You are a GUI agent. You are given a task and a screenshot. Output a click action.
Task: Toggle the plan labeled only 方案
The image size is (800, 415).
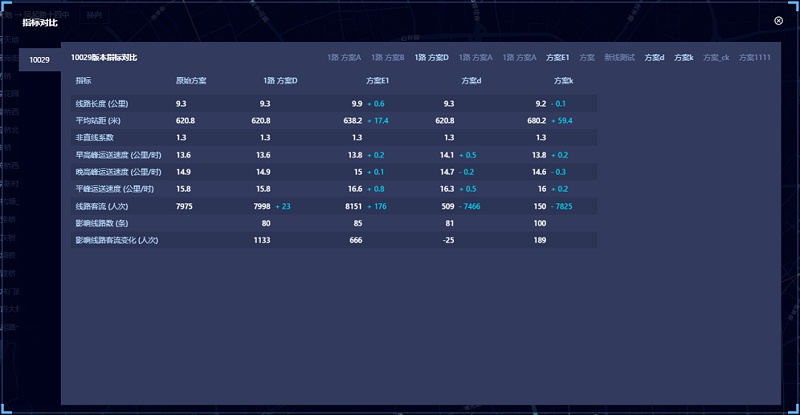[587, 57]
